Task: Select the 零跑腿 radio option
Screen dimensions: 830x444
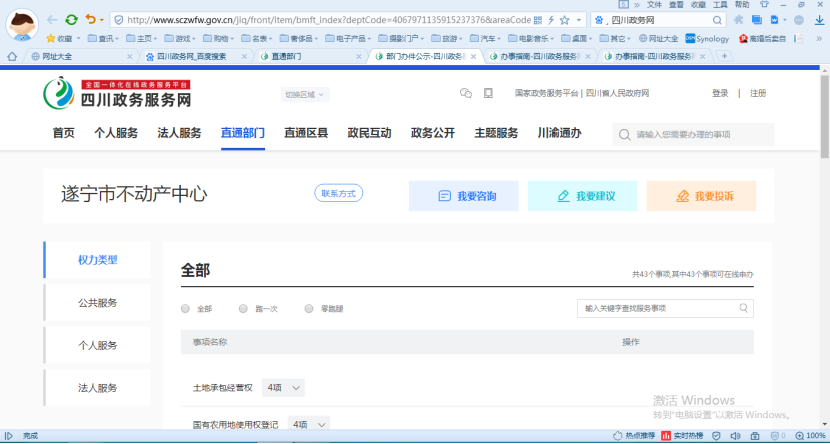Action: tap(309, 309)
